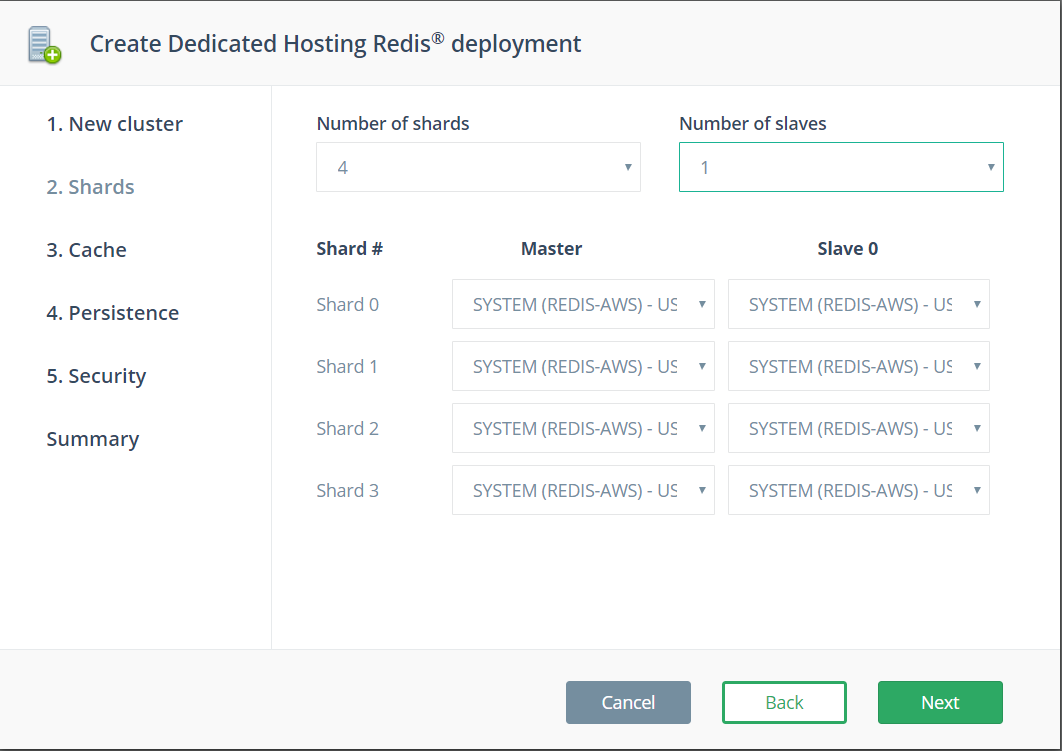
Task: Click the Back button
Action: coord(784,702)
